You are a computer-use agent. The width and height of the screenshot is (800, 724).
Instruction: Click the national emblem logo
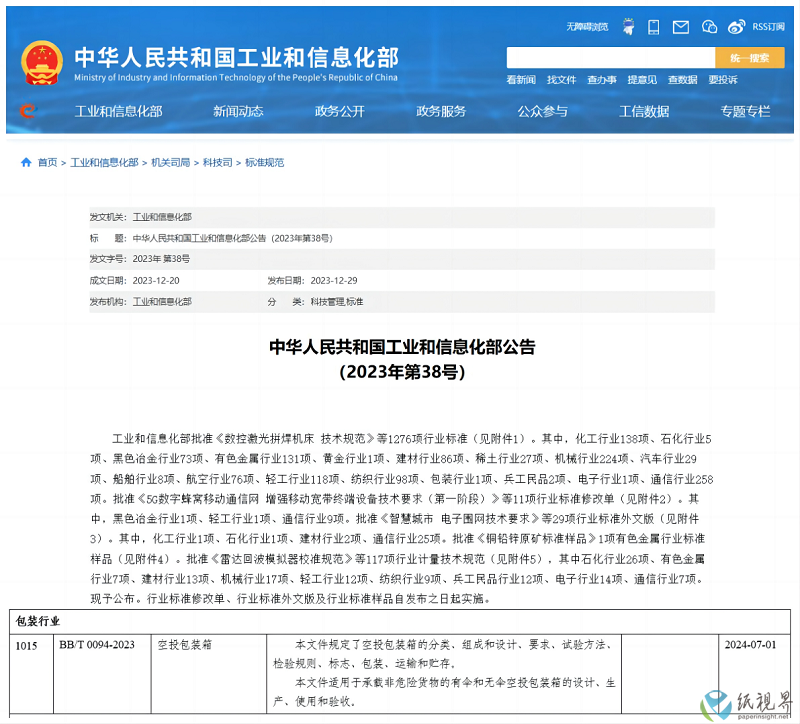pyautogui.click(x=42, y=63)
